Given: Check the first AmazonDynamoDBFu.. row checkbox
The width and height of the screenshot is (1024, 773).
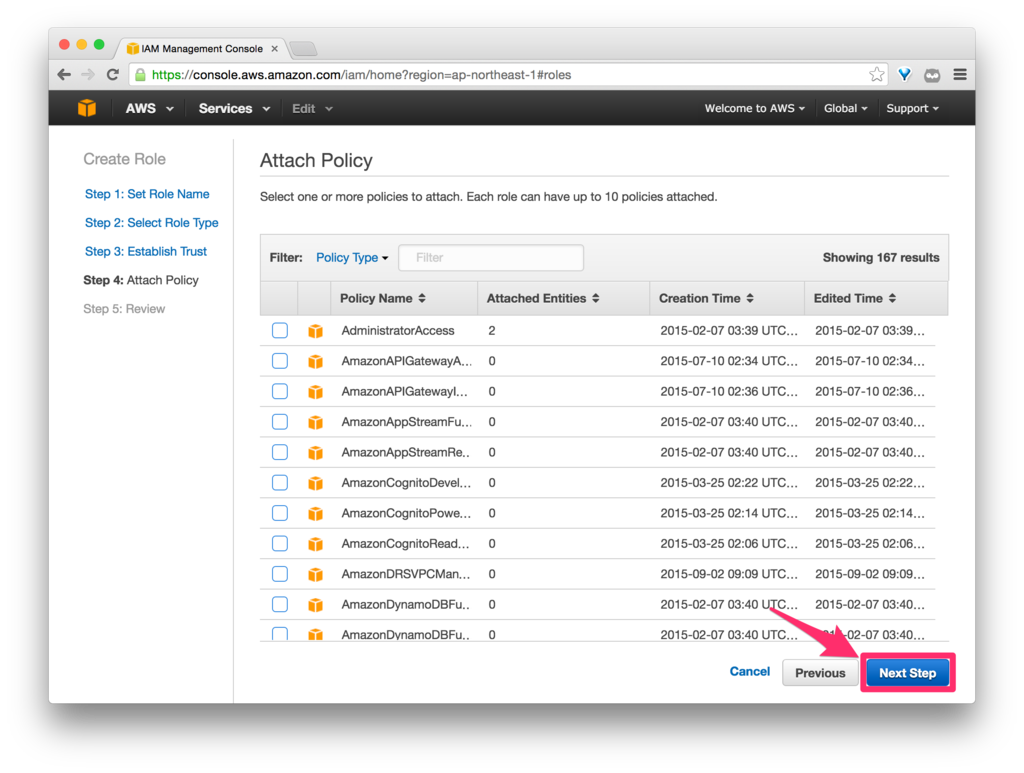Looking at the screenshot, I should pos(280,605).
